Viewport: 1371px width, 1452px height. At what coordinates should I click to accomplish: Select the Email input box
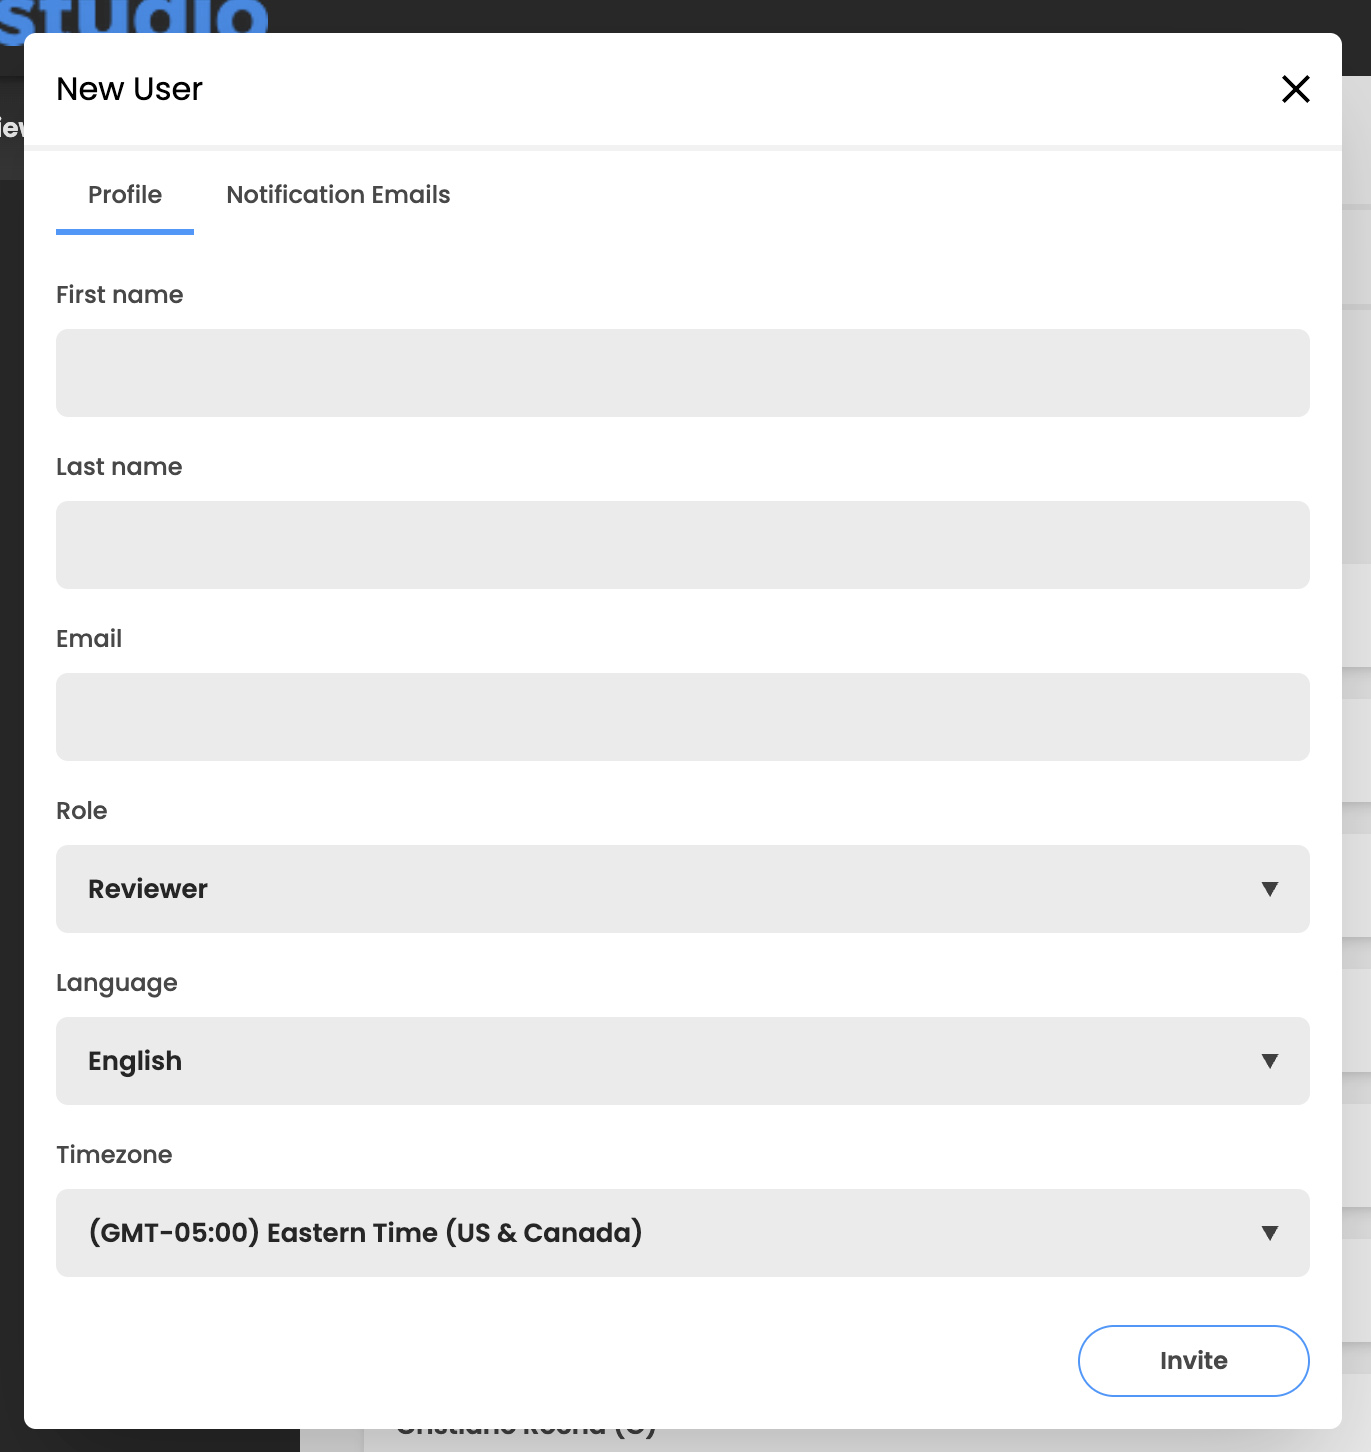coord(682,717)
